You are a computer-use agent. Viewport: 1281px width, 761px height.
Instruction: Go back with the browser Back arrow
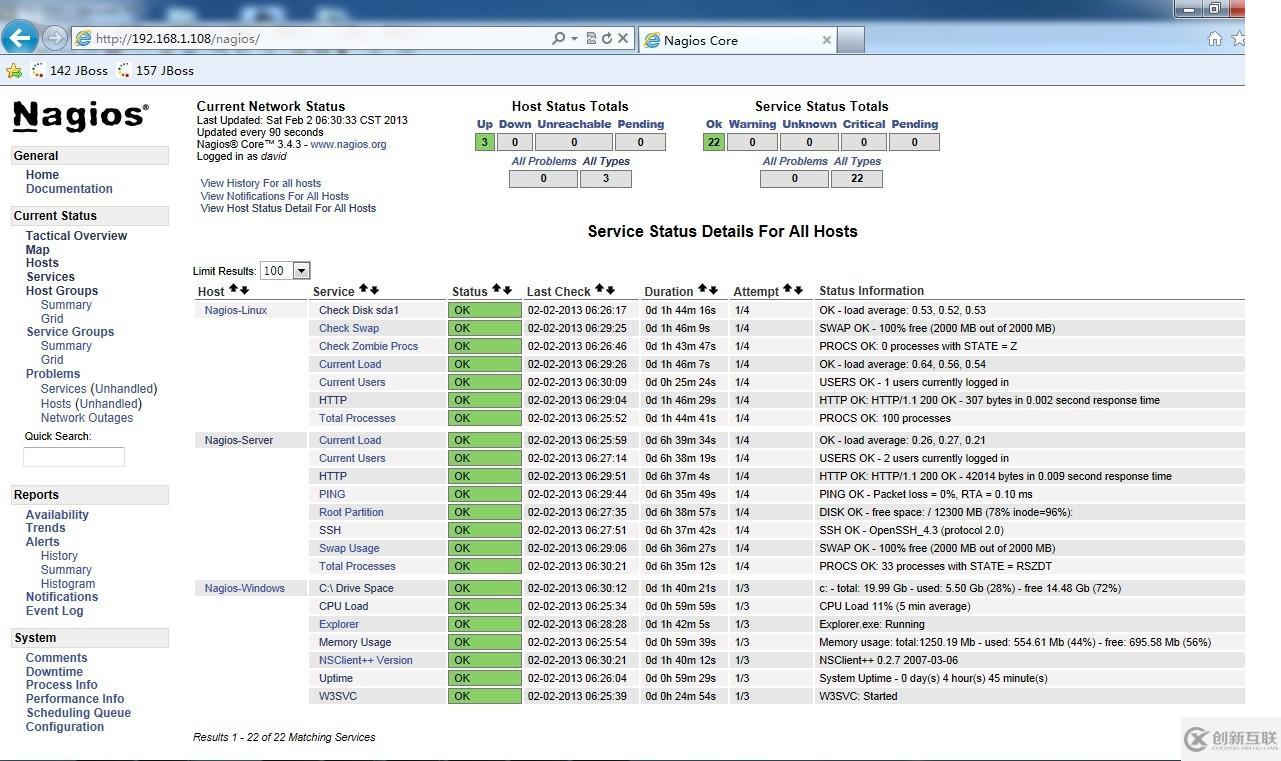(x=20, y=38)
